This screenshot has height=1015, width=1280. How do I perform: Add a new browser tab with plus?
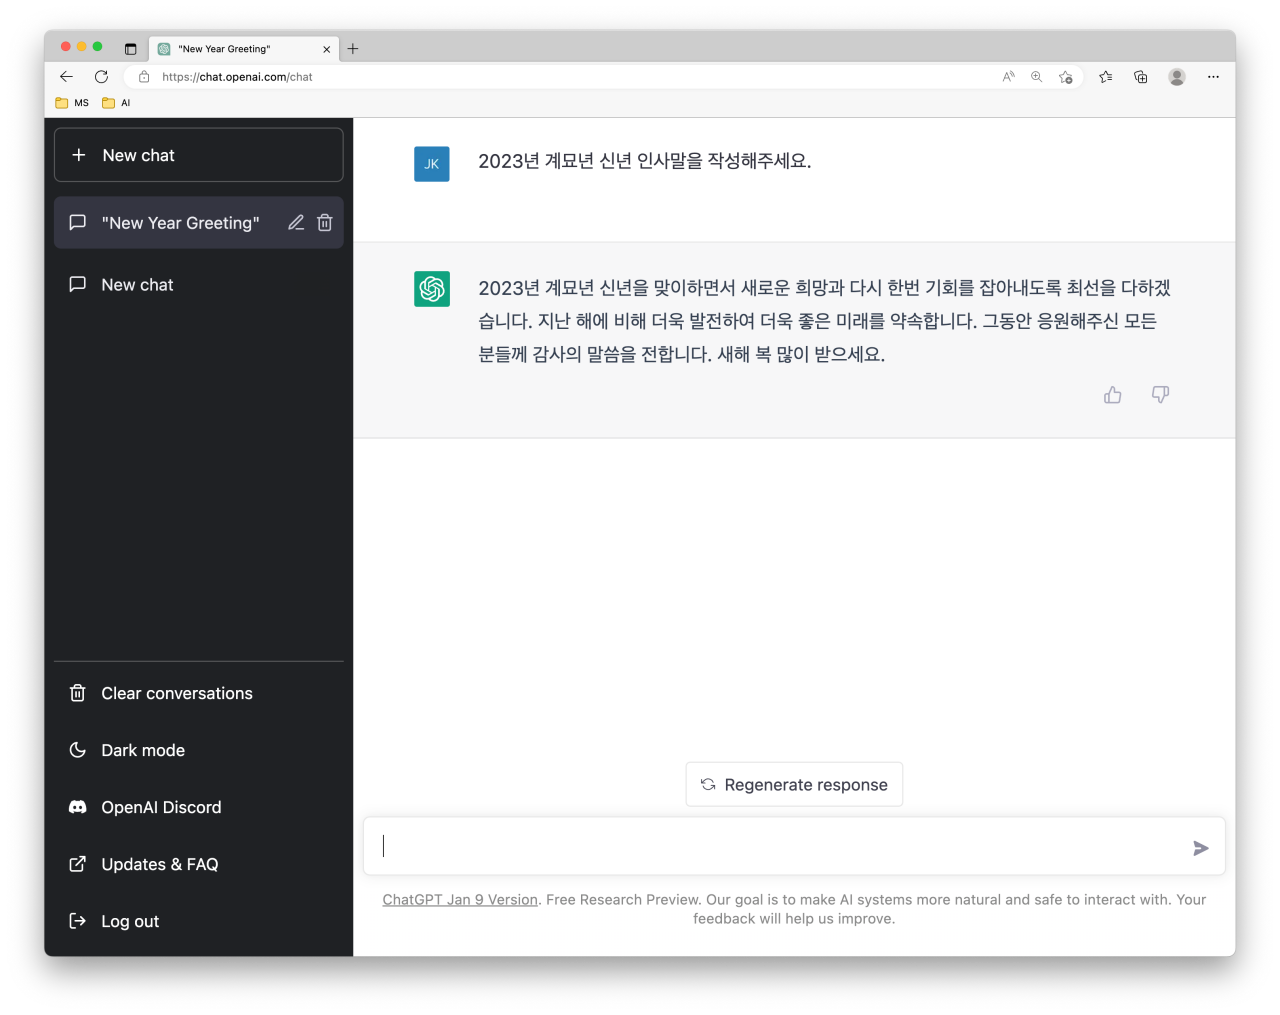coord(353,49)
